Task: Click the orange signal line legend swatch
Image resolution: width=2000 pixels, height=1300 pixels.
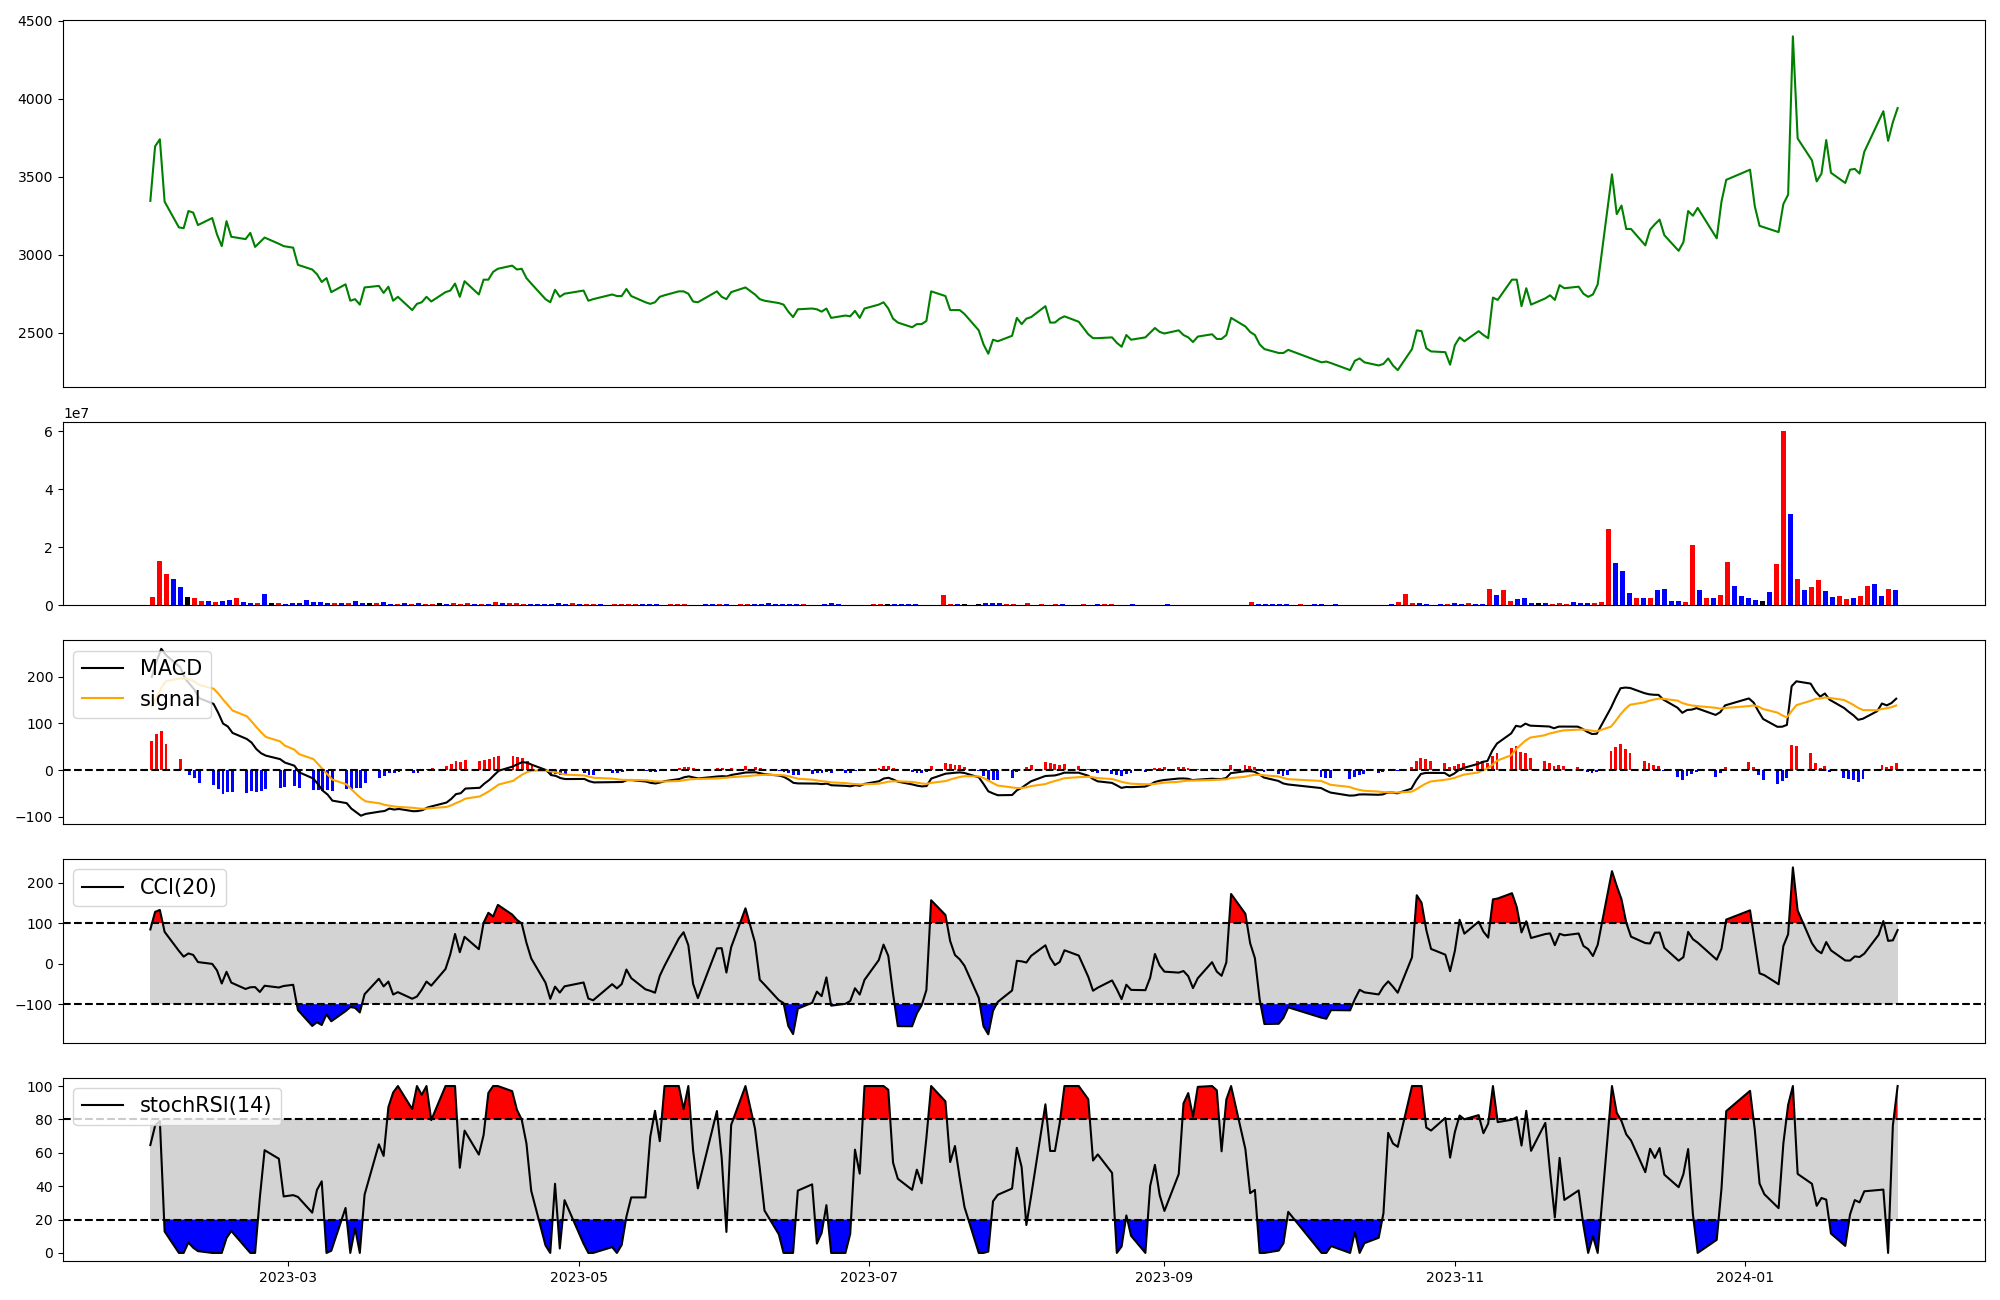Action: click(102, 699)
